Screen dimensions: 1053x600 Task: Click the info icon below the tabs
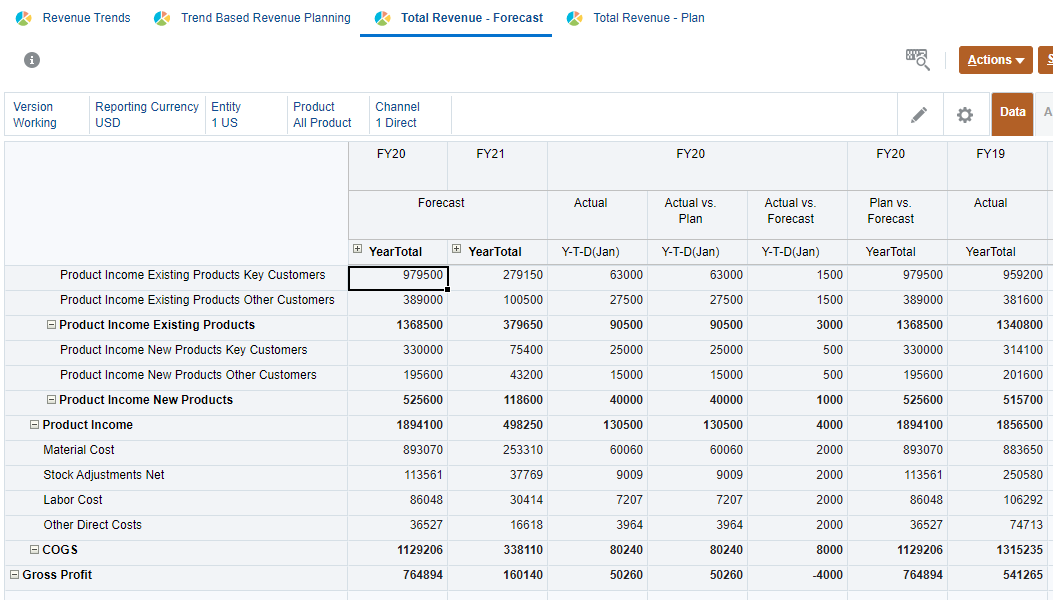coord(32,60)
